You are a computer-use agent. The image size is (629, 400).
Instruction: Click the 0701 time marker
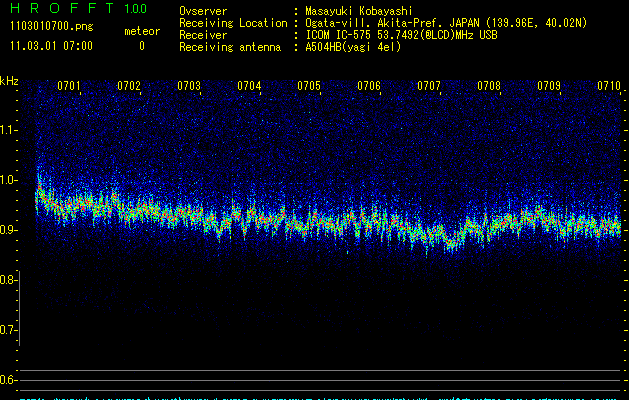coord(69,87)
